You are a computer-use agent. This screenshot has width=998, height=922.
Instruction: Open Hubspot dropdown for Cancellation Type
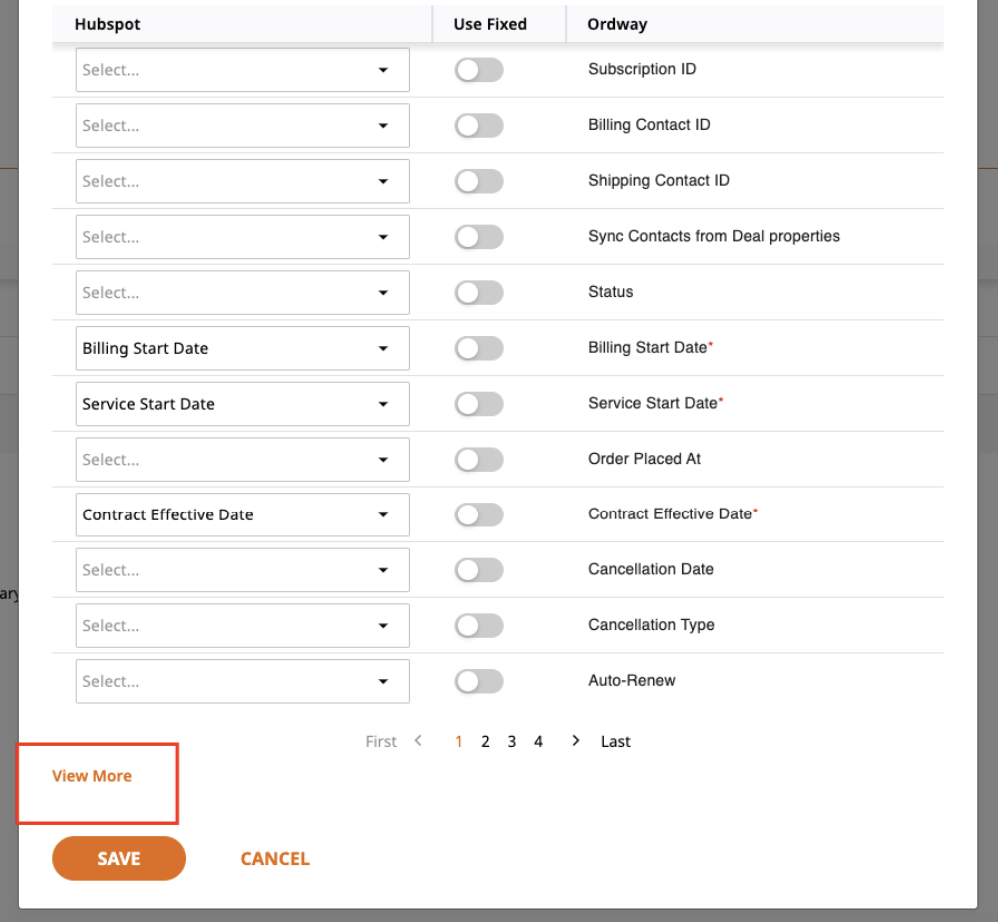(x=242, y=625)
